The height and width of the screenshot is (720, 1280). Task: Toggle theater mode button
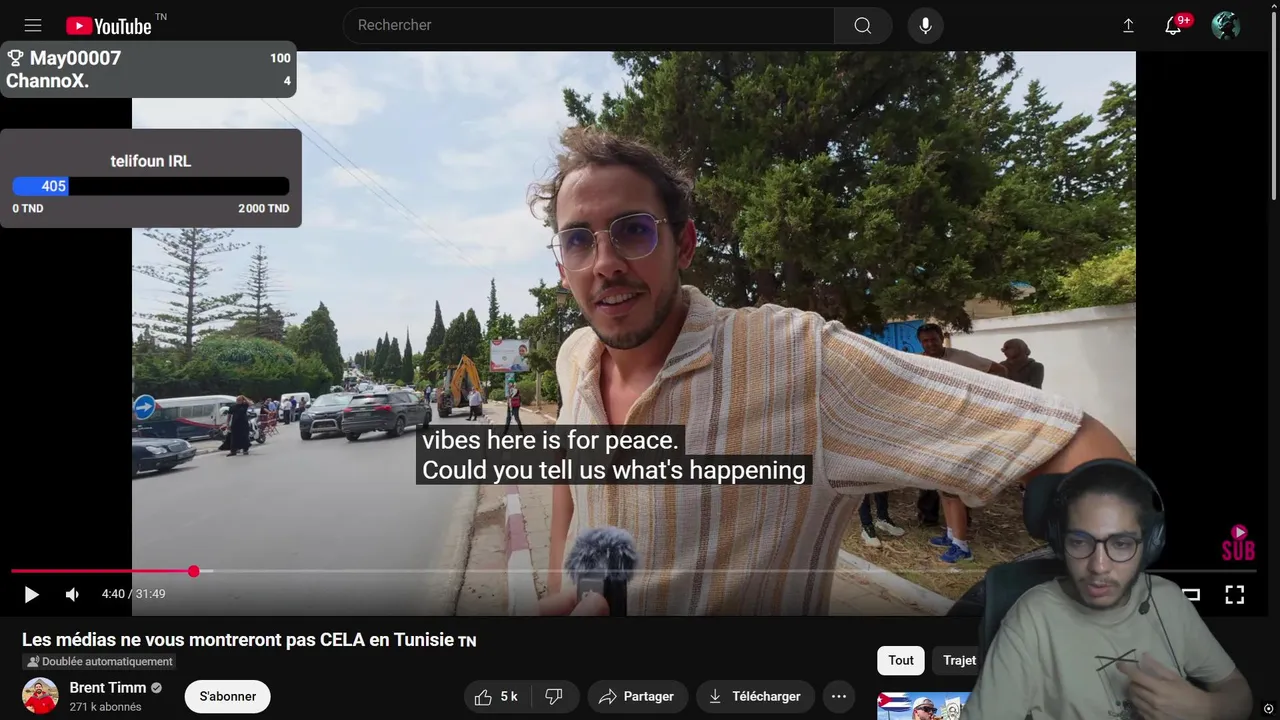(x=1190, y=594)
